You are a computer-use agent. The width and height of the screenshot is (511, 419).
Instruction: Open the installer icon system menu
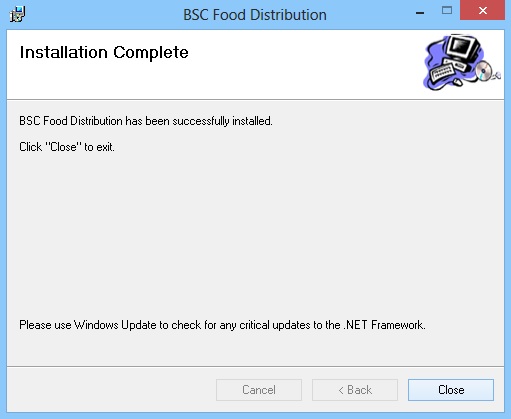click(17, 14)
